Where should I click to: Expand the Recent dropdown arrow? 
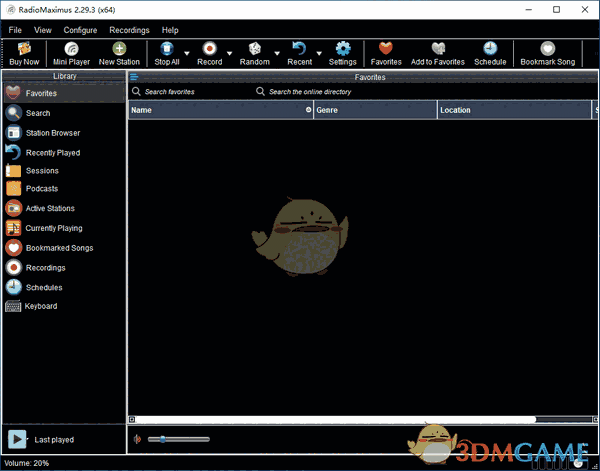coord(319,53)
